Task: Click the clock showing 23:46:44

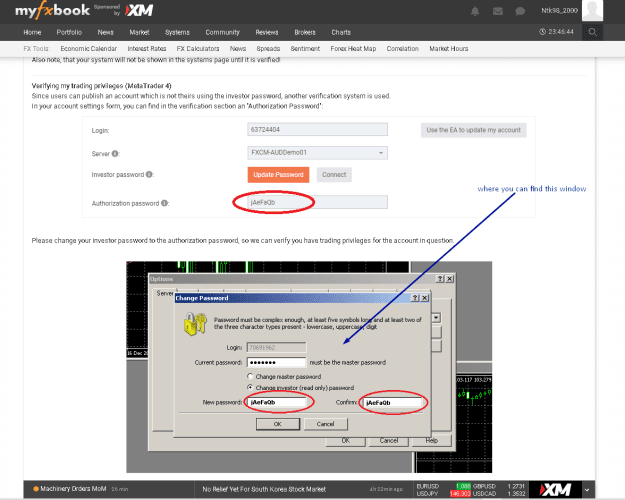Action: click(556, 31)
